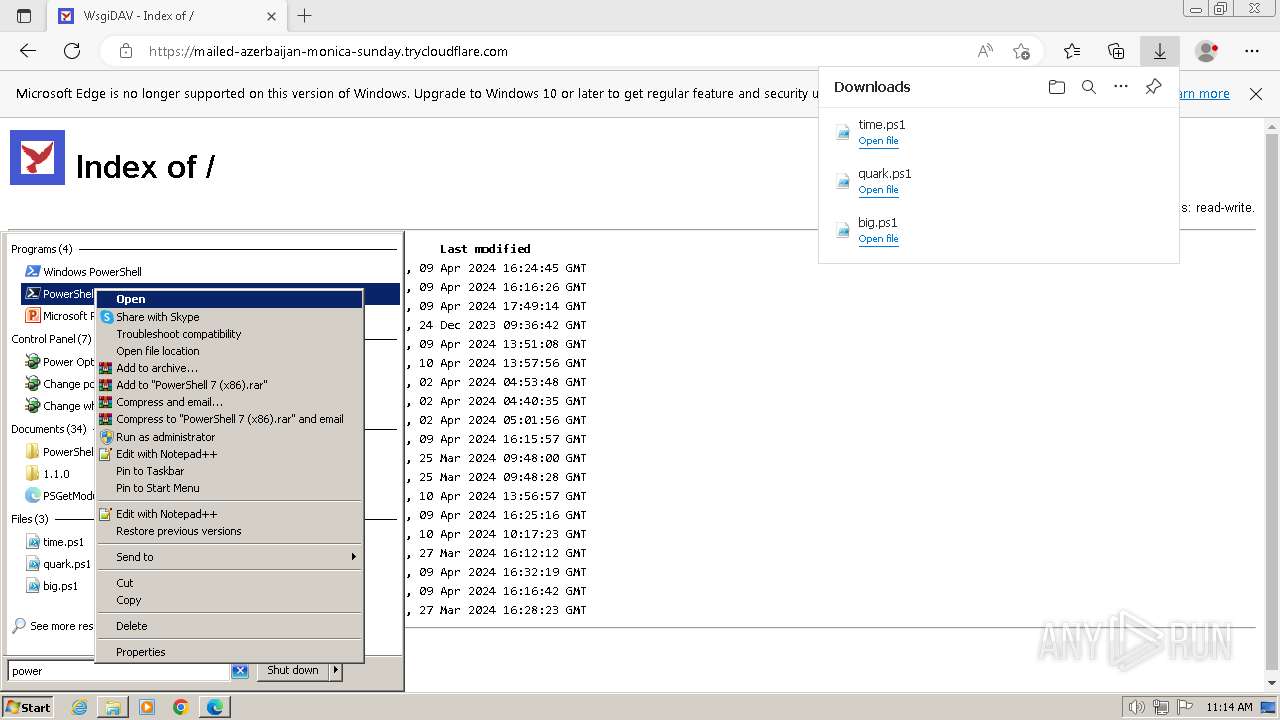Open the Collections icon
This screenshot has height=720, width=1280.
(1116, 51)
